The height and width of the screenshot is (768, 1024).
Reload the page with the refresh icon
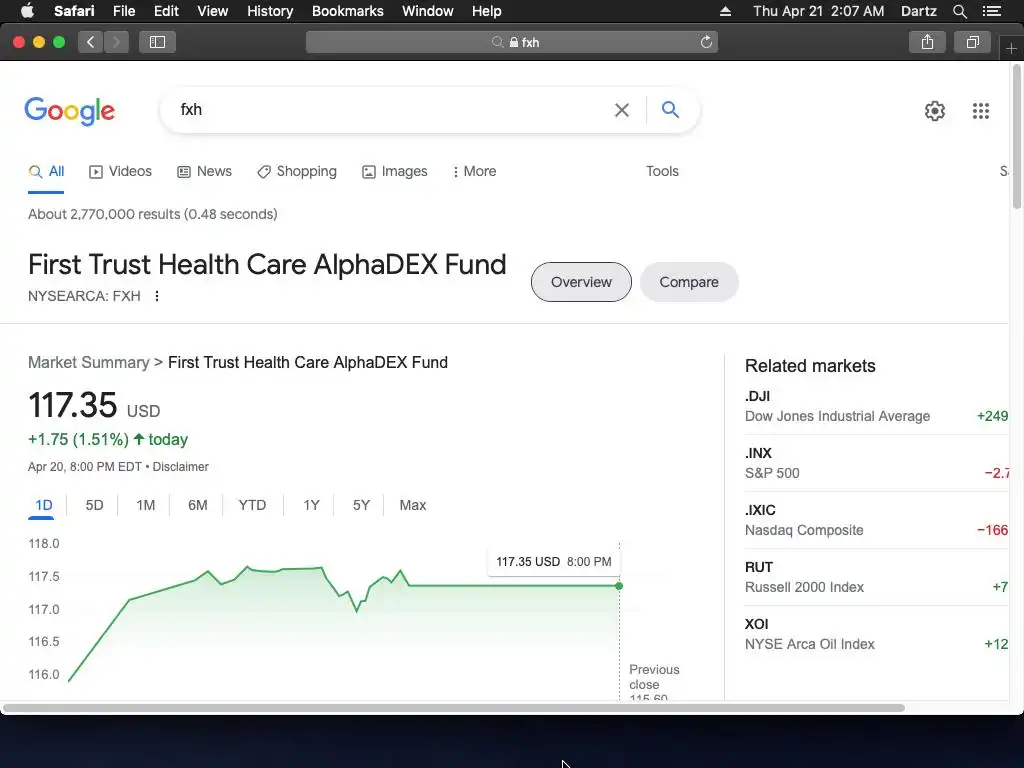point(706,42)
